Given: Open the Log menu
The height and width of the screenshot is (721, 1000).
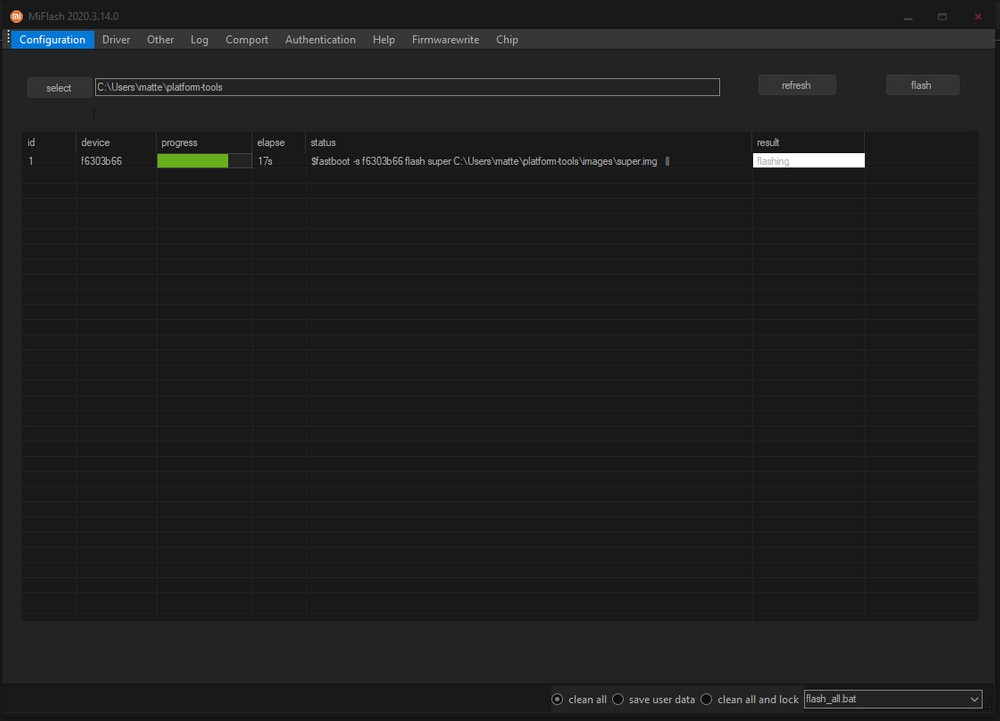Looking at the screenshot, I should [199, 40].
